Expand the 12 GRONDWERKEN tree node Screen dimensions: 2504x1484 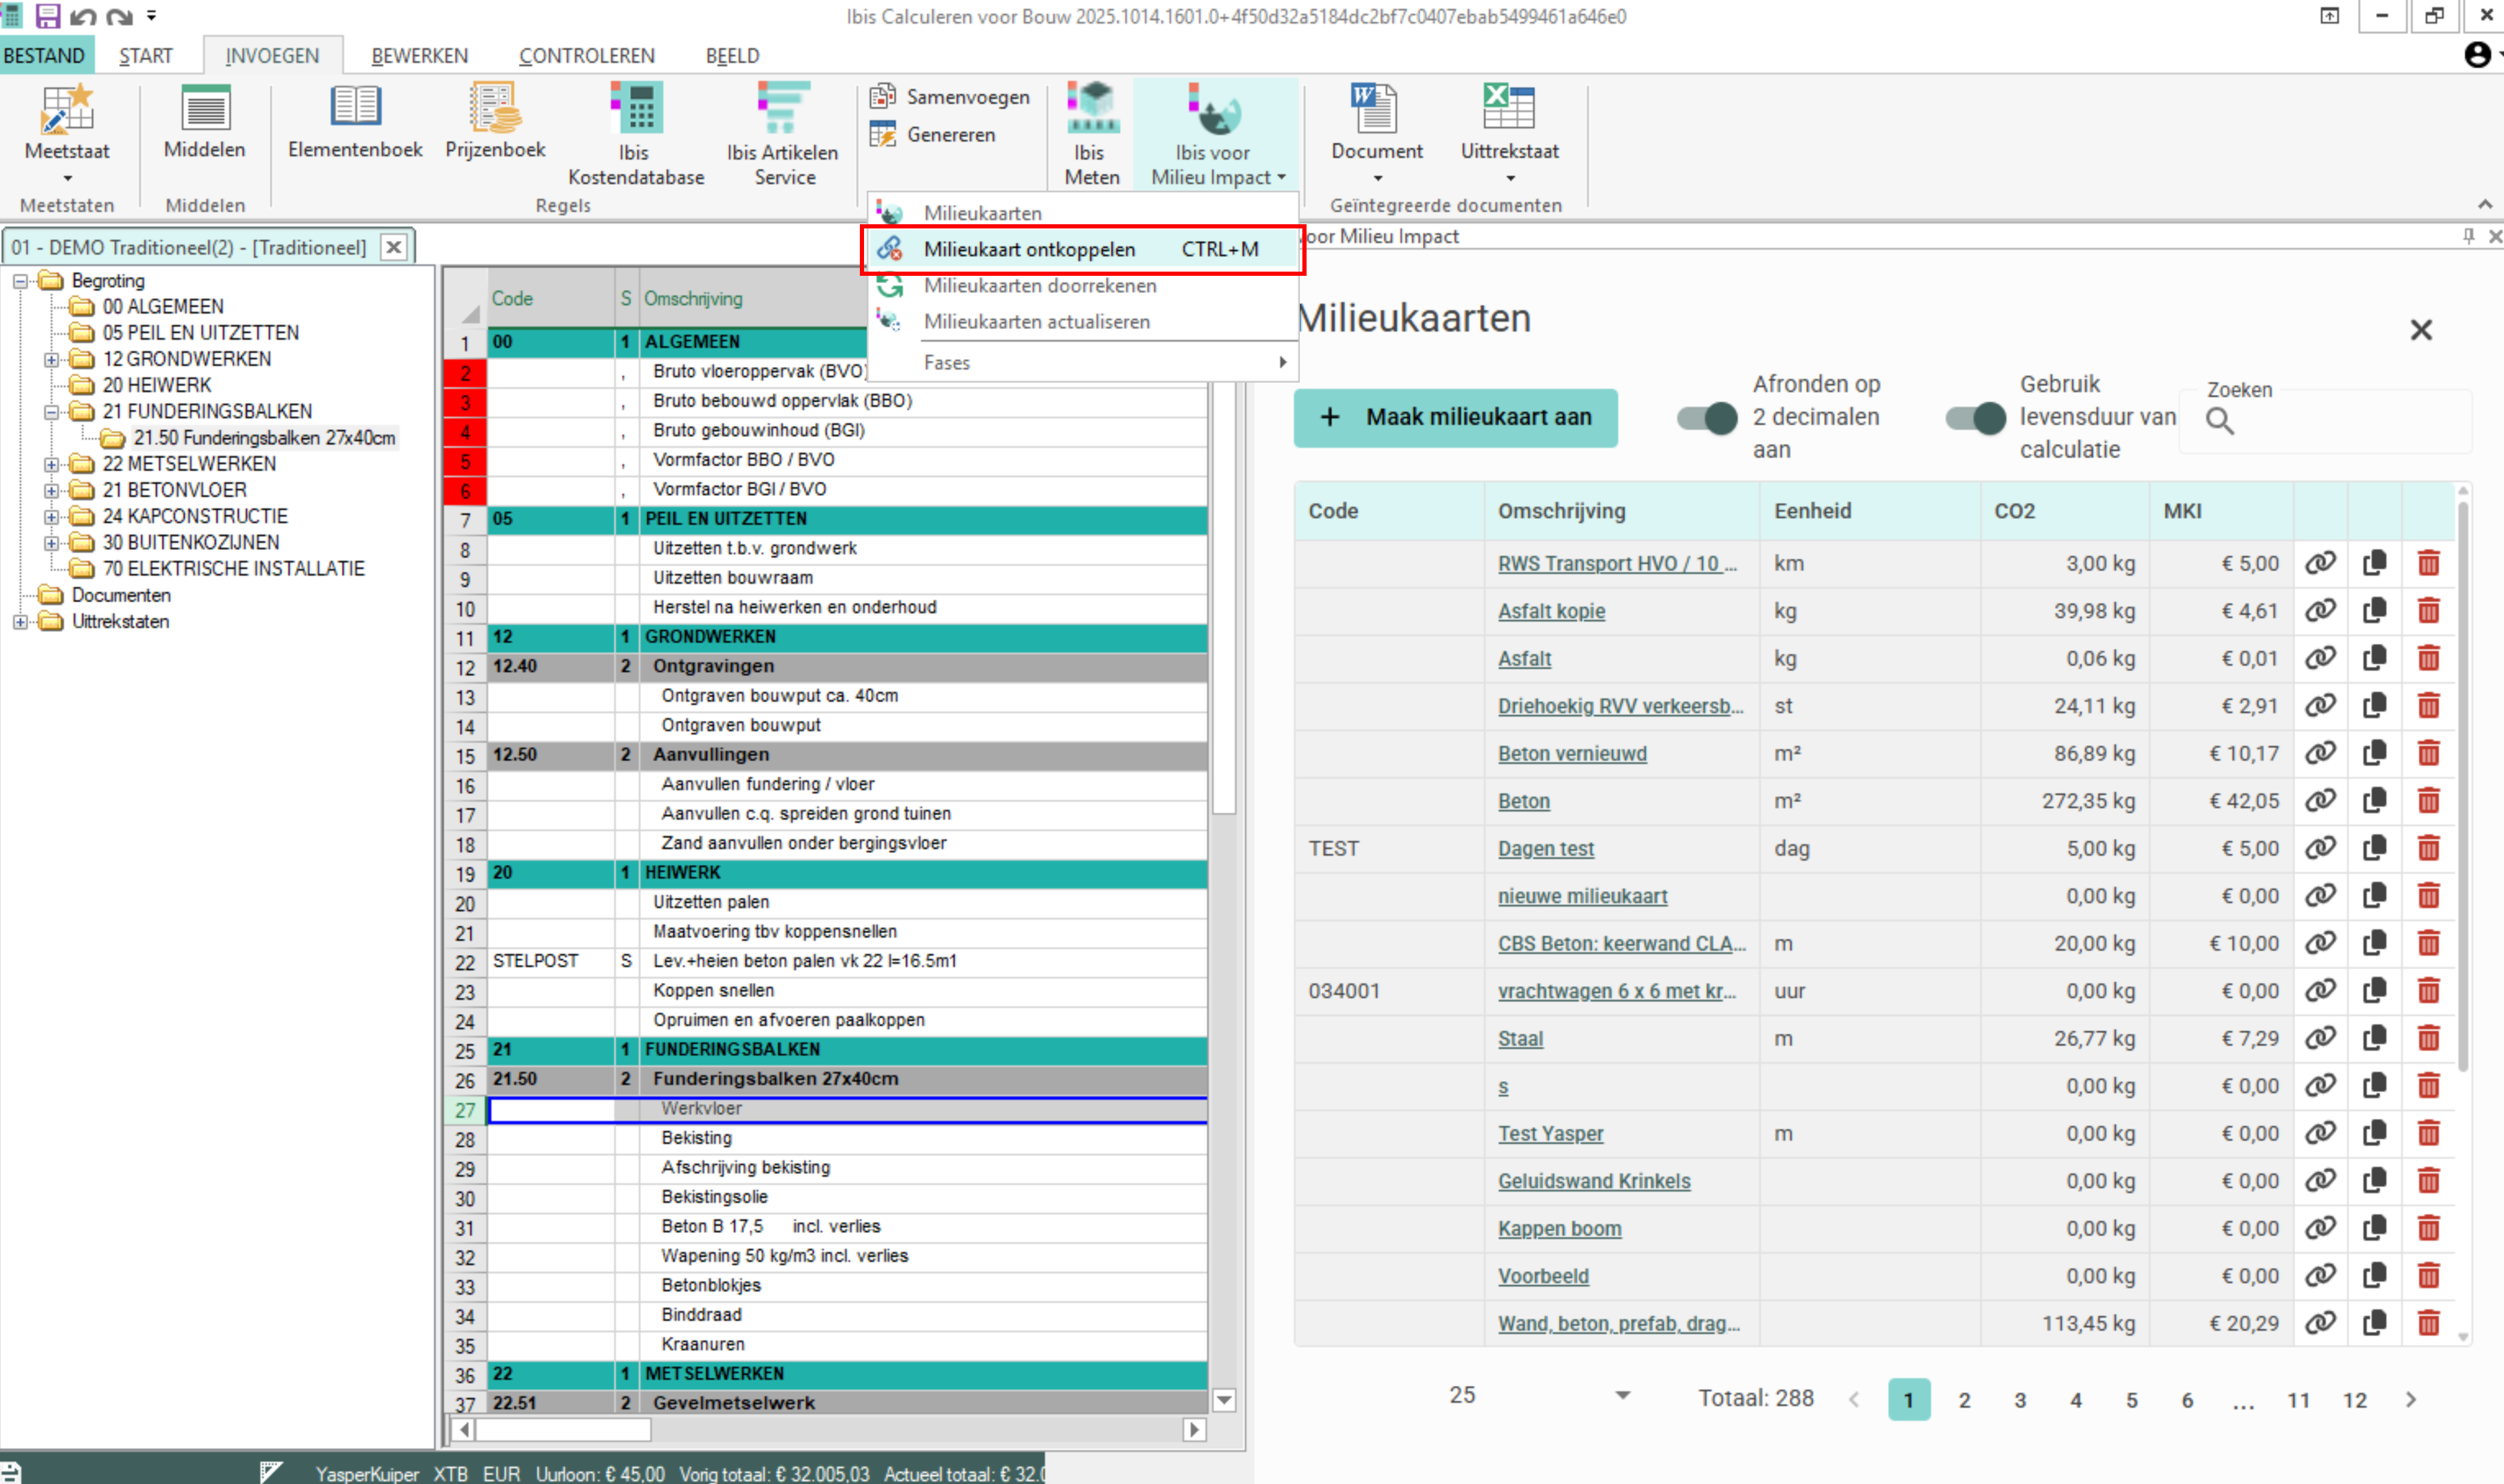(51, 359)
